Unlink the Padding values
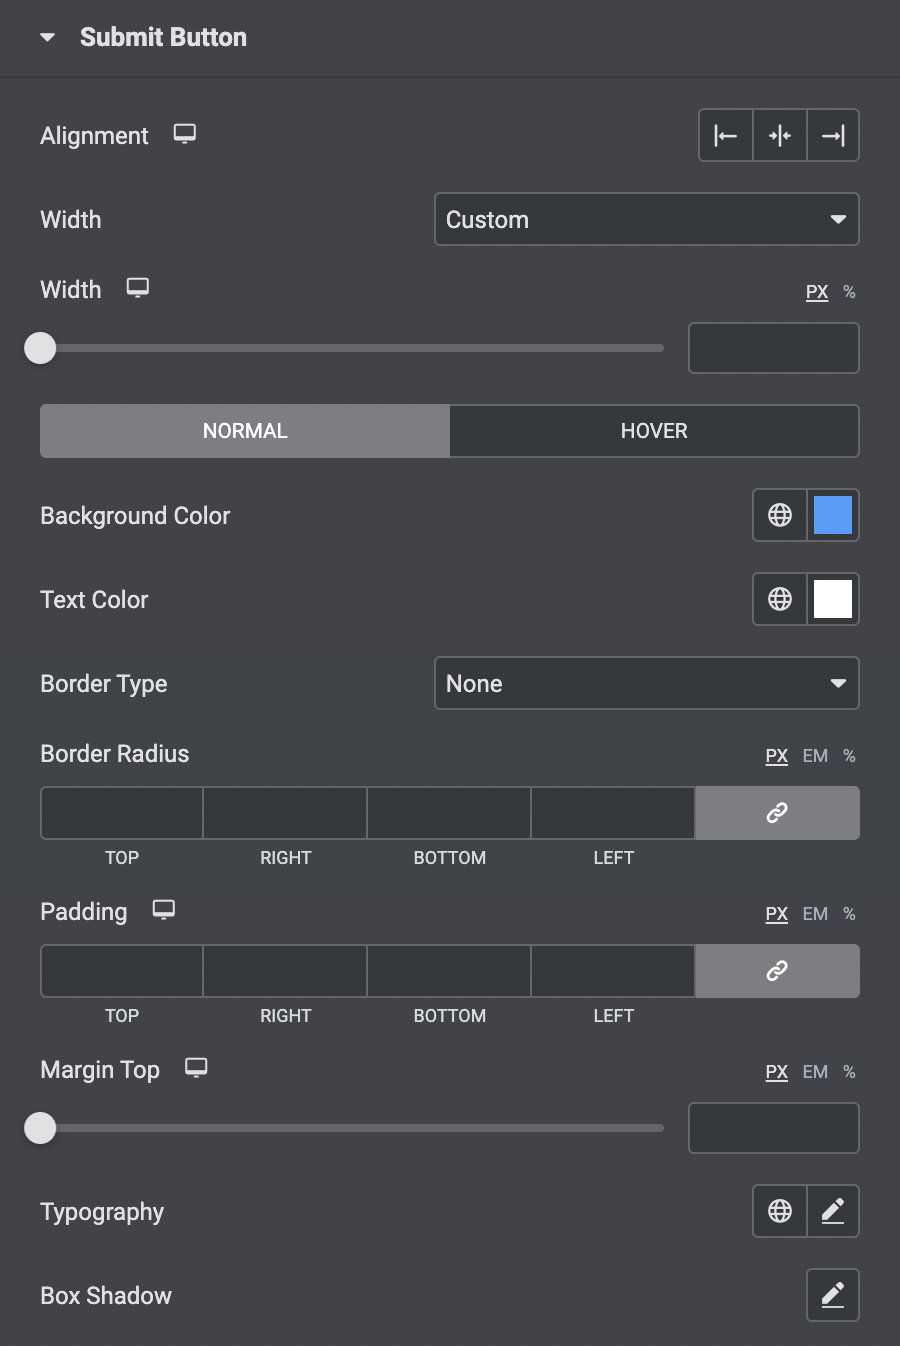Image resolution: width=900 pixels, height=1346 pixels. point(777,971)
